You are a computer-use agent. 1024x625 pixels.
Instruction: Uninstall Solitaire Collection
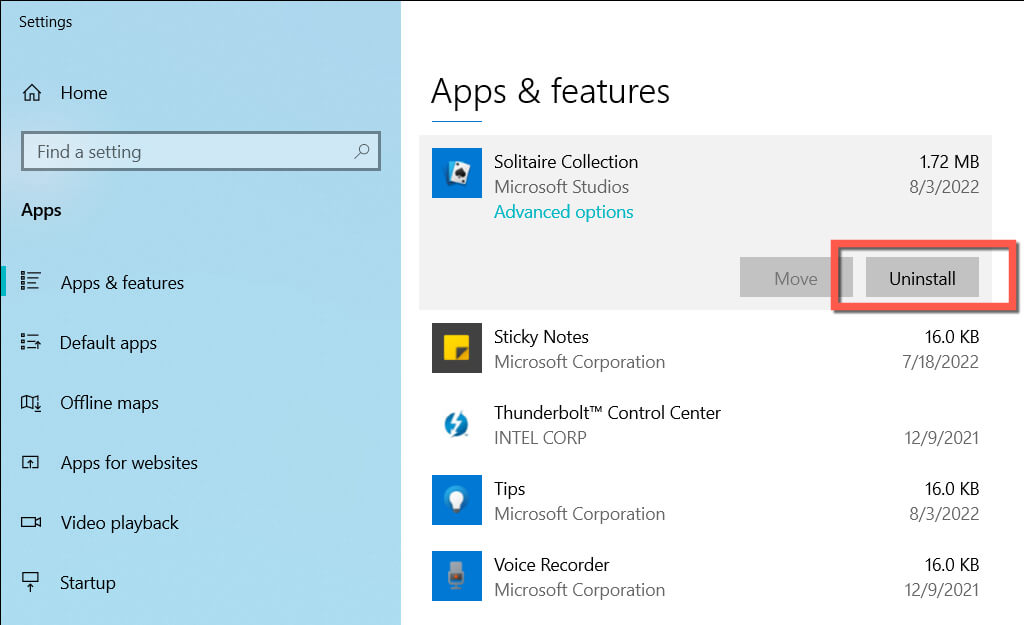[922, 279]
